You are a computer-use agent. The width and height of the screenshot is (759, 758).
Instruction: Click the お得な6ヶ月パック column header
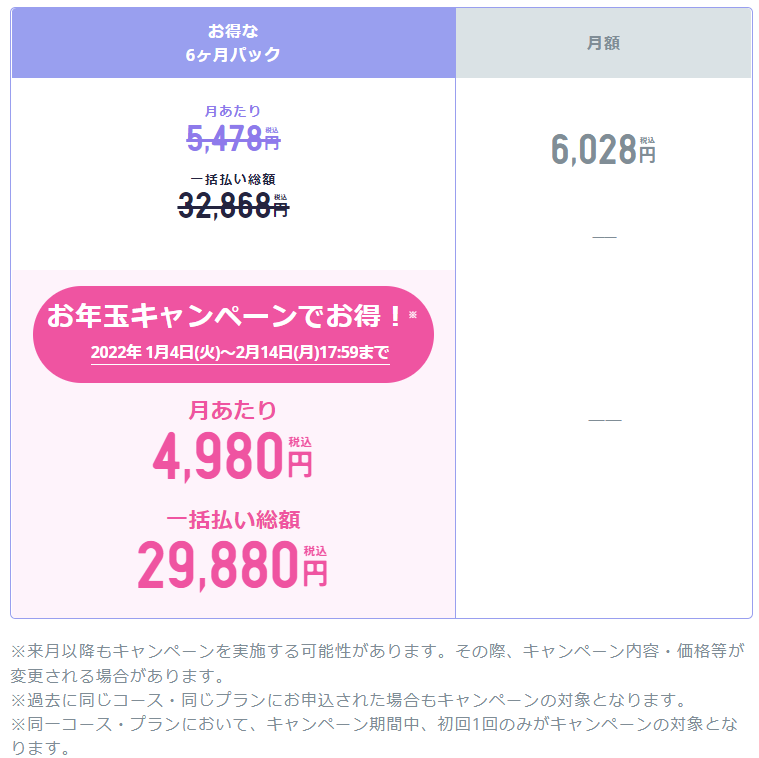(x=233, y=43)
